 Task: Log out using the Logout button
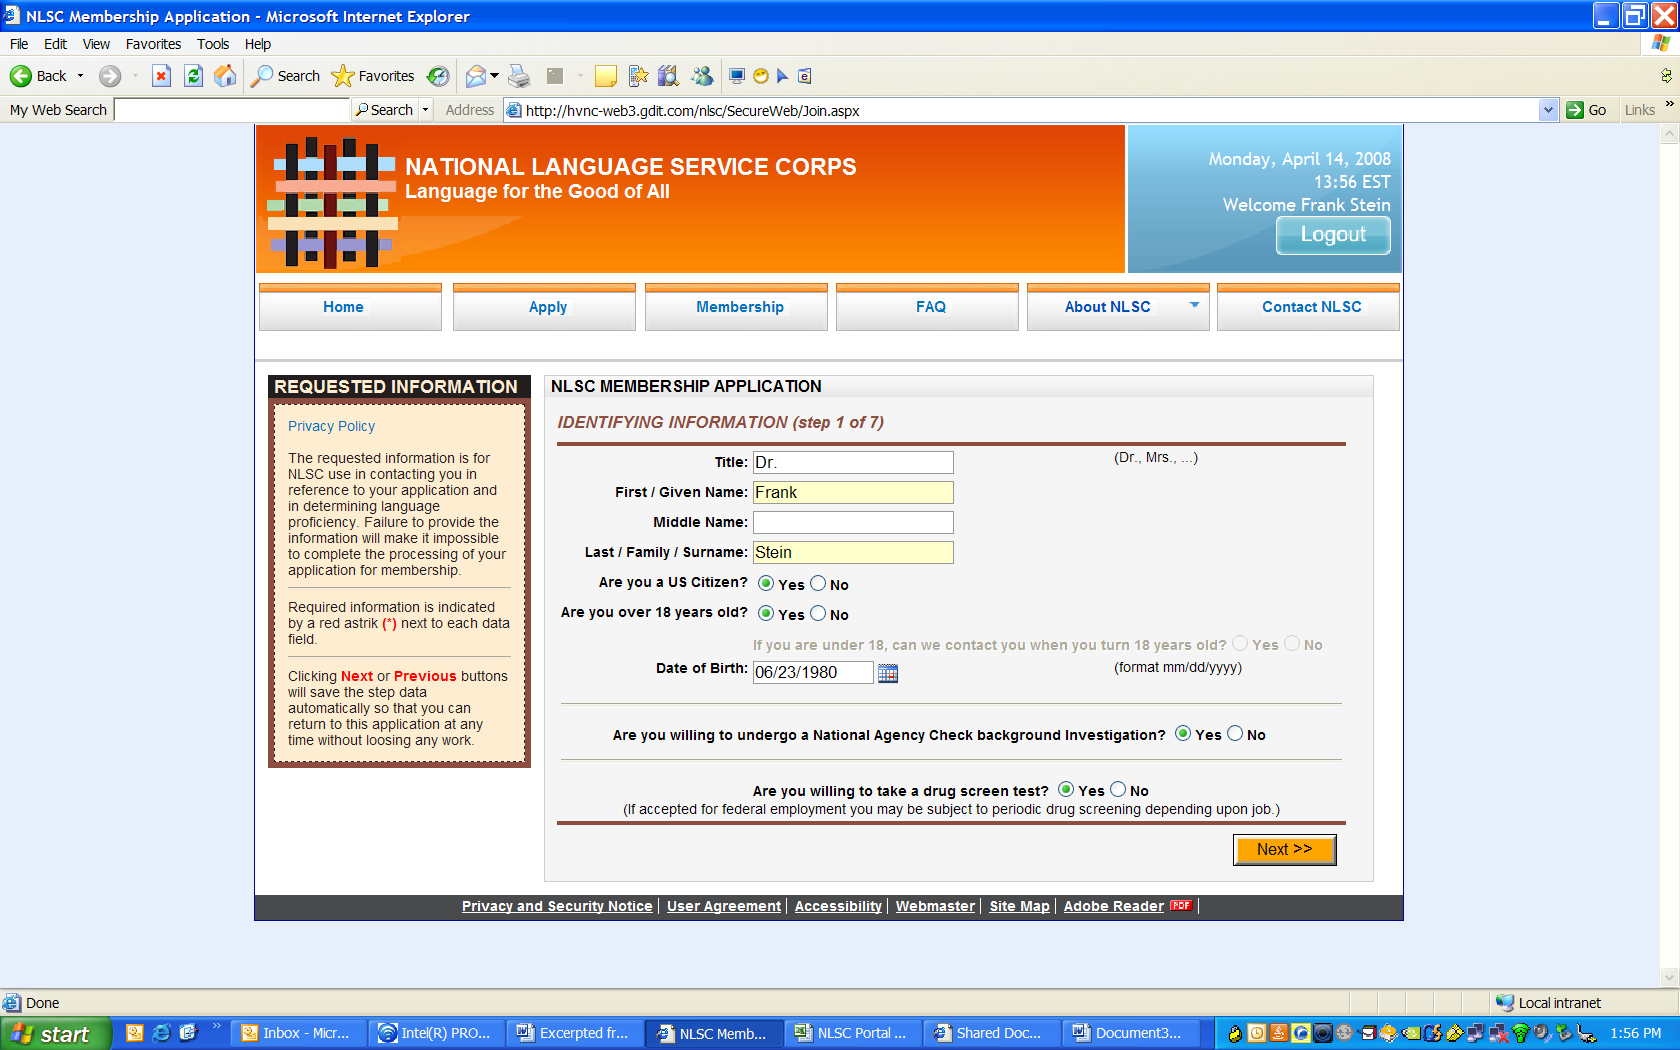coord(1333,235)
